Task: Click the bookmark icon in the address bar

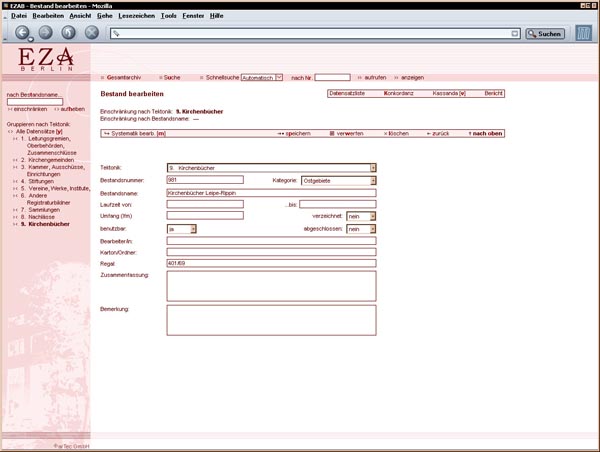Action: coord(116,34)
